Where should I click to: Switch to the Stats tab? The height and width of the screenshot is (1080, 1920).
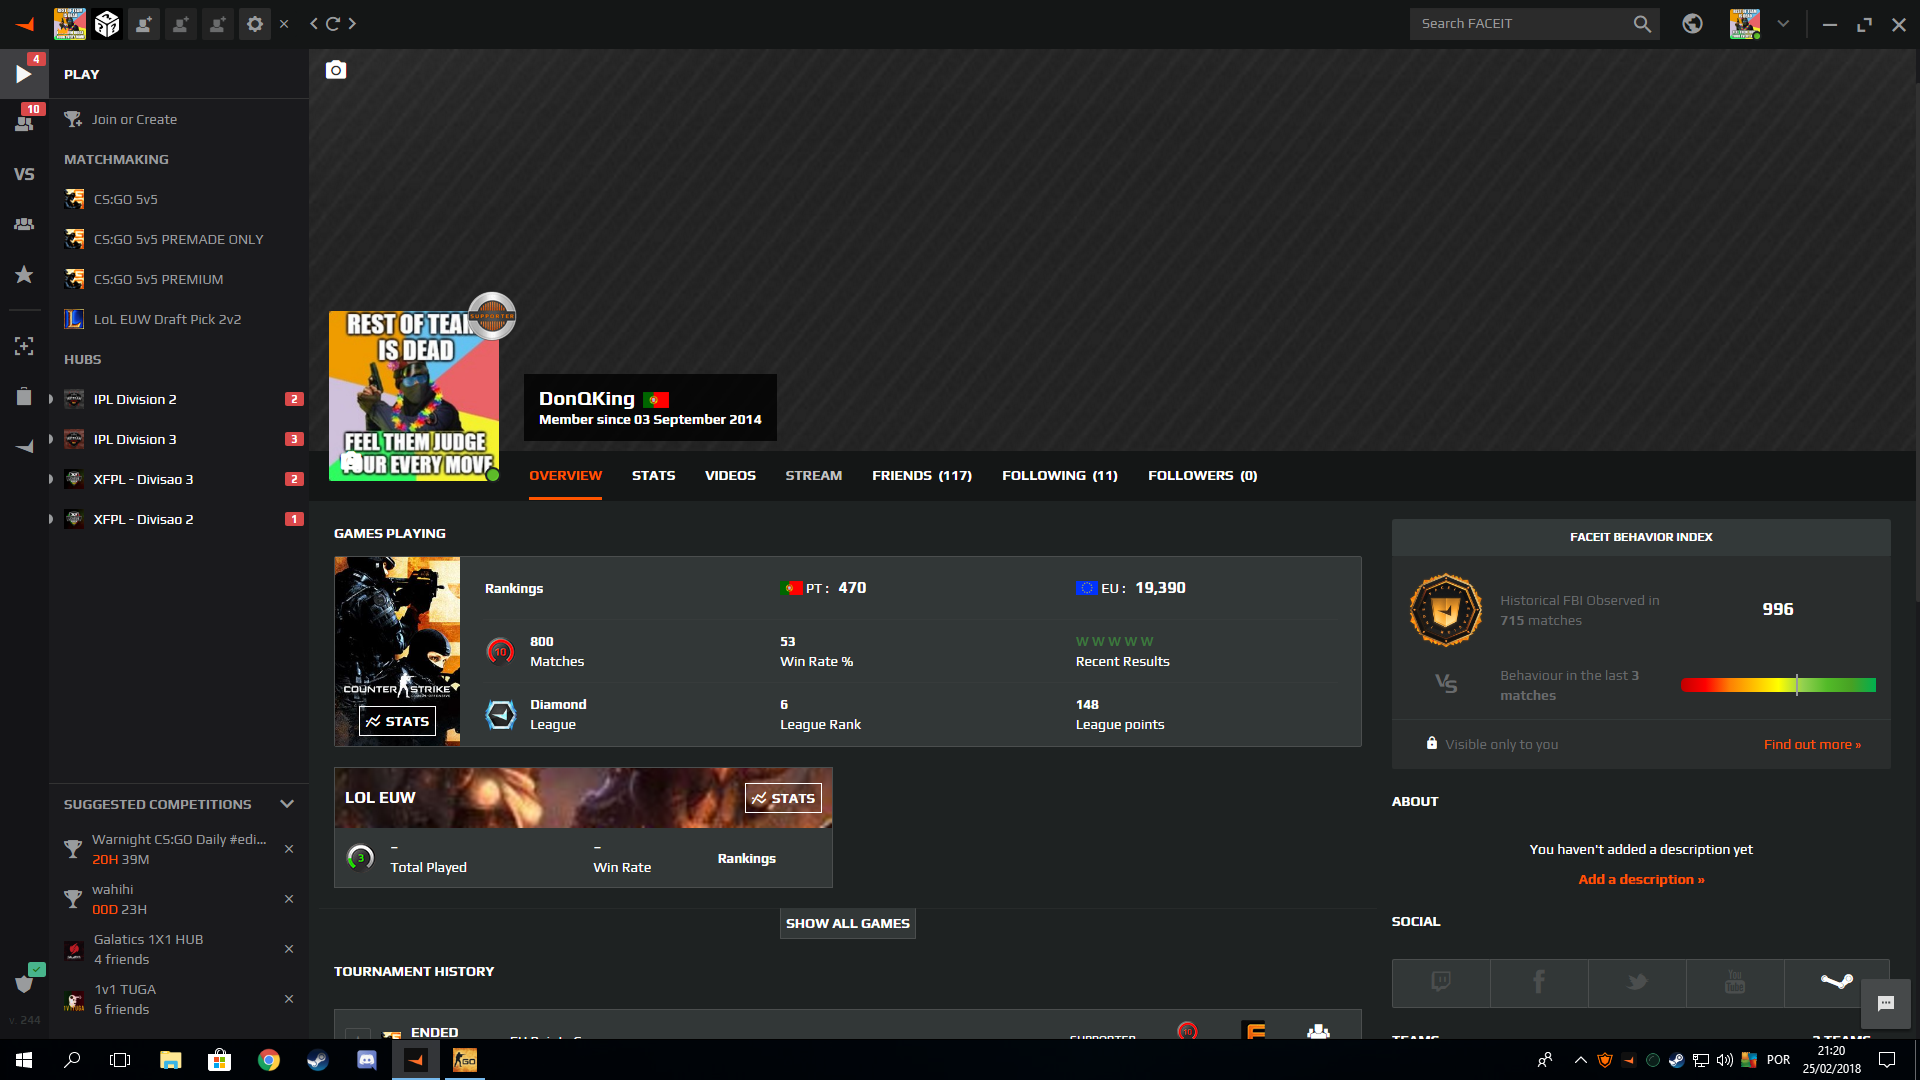[x=653, y=476]
